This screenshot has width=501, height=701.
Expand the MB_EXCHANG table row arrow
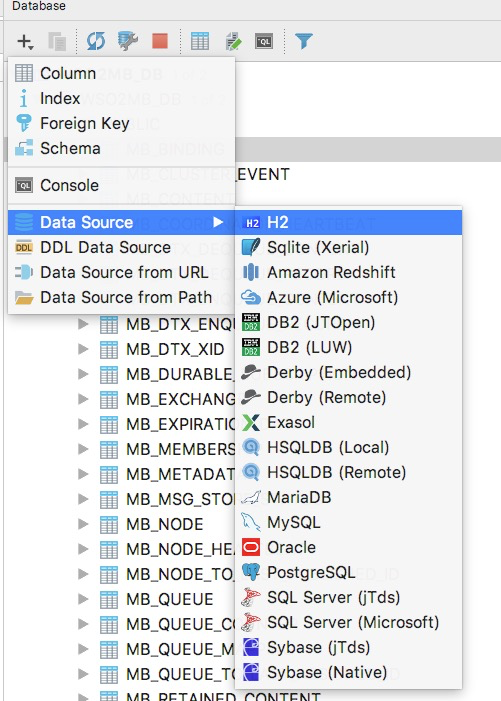click(83, 399)
